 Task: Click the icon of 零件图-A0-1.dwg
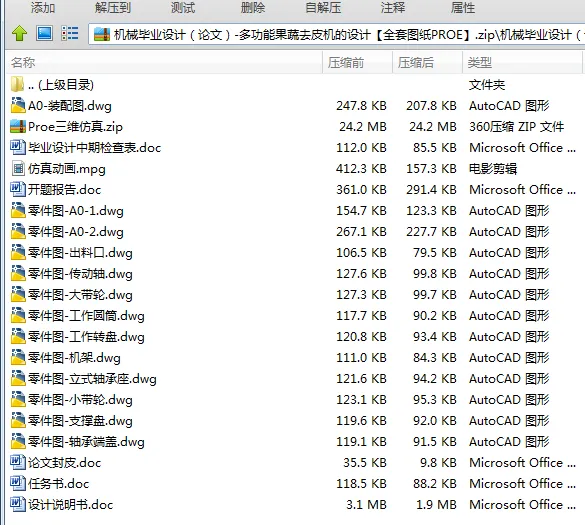[x=18, y=210]
